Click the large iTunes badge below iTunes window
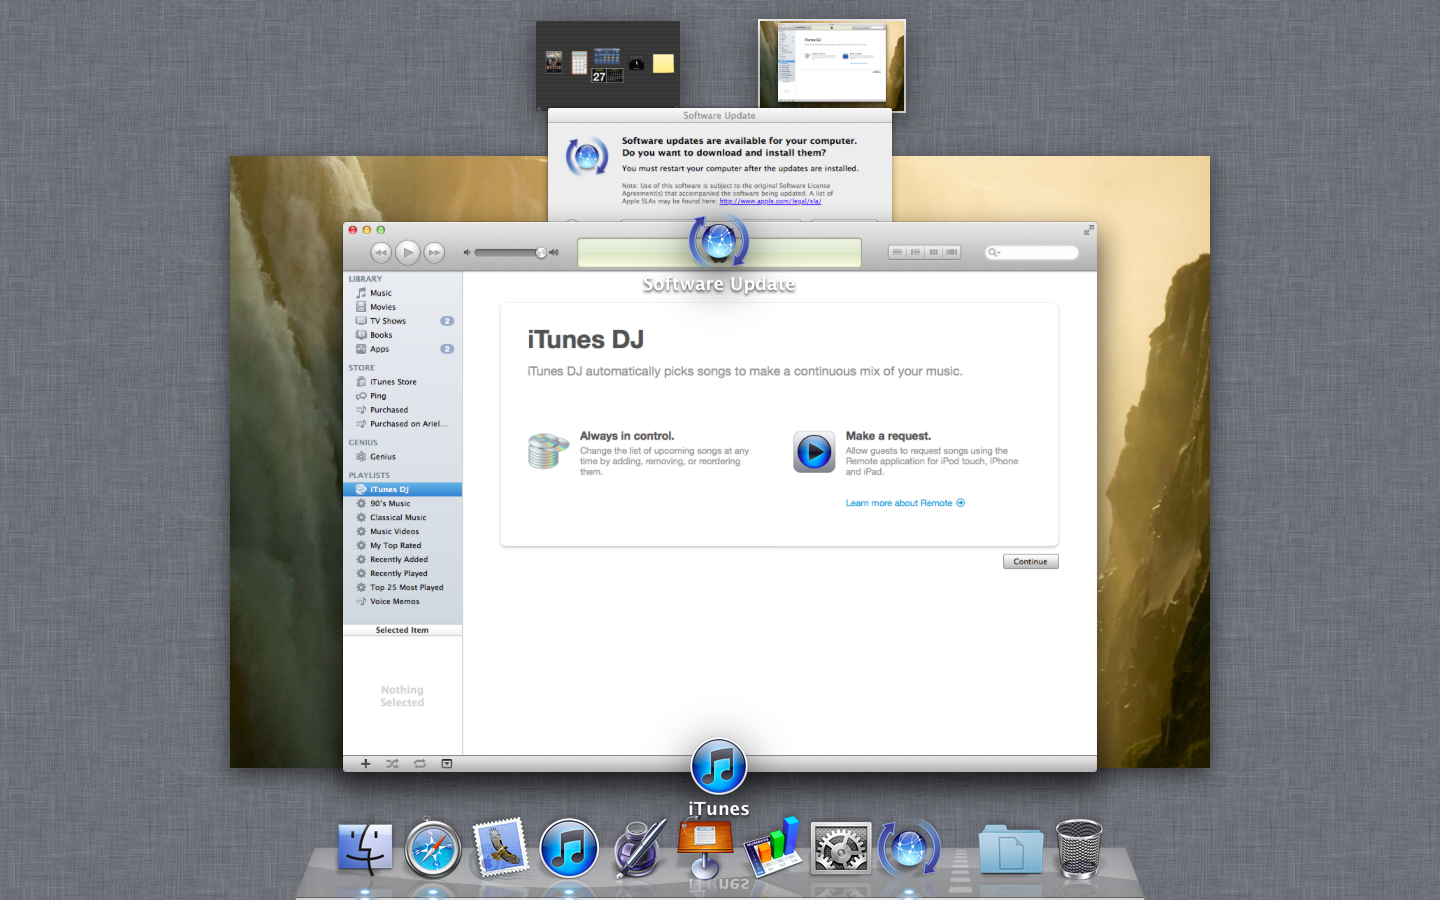Viewport: 1440px width, 900px height. coord(719,767)
